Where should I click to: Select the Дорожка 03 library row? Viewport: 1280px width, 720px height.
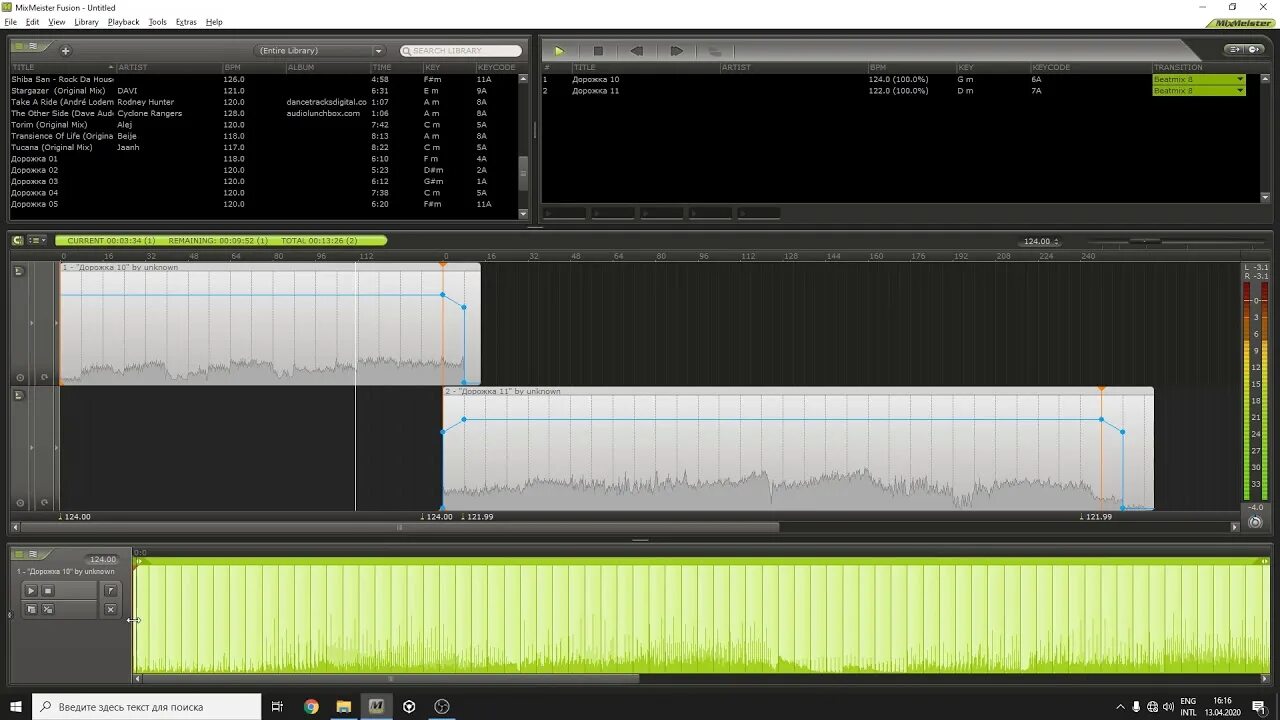[264, 181]
